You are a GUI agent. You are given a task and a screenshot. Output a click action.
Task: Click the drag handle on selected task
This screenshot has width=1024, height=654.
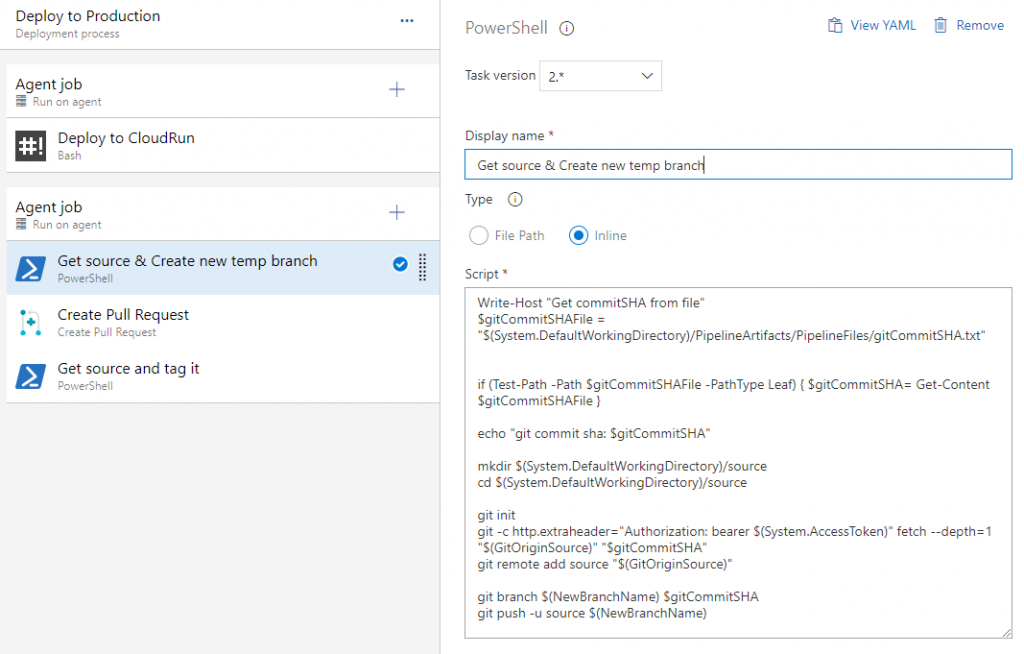tap(422, 267)
